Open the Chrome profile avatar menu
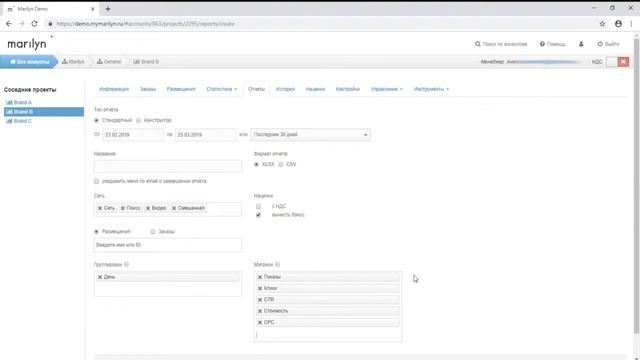This screenshot has width=640, height=360. [x=618, y=24]
